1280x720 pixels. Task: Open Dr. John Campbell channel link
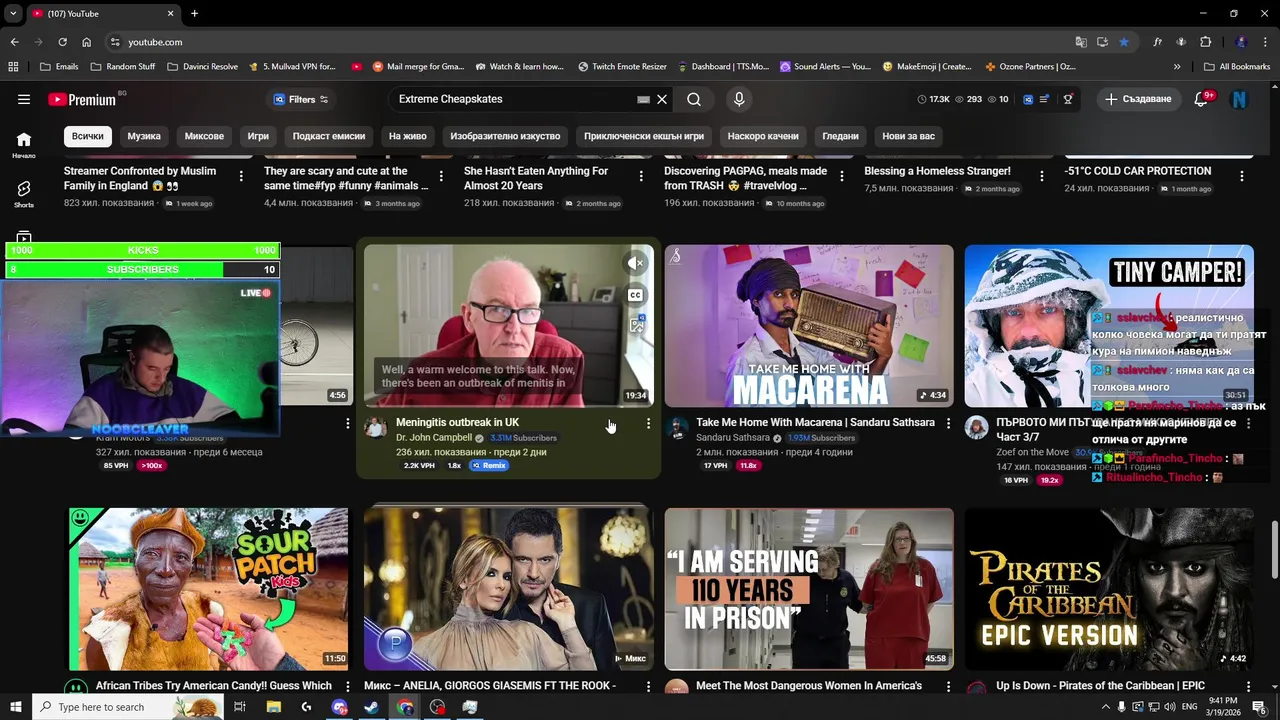tap(435, 438)
